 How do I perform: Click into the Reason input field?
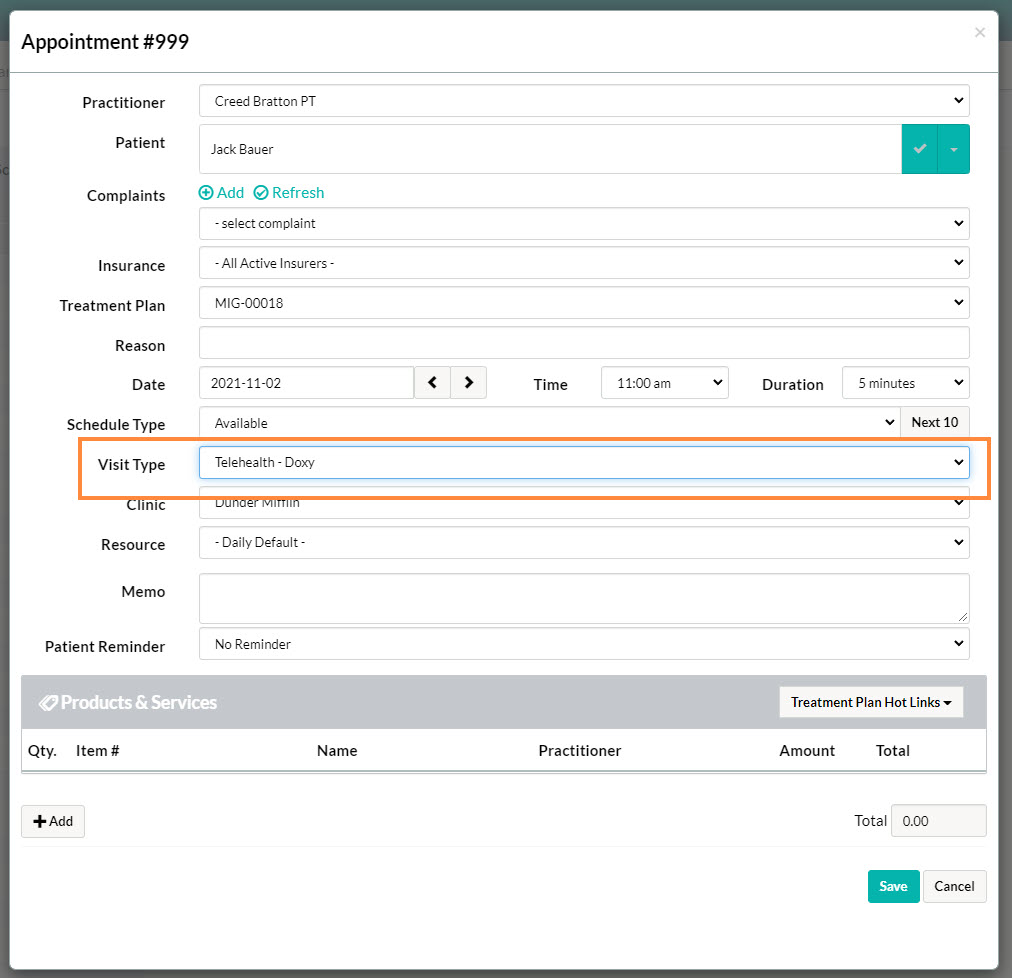pyautogui.click(x=584, y=343)
